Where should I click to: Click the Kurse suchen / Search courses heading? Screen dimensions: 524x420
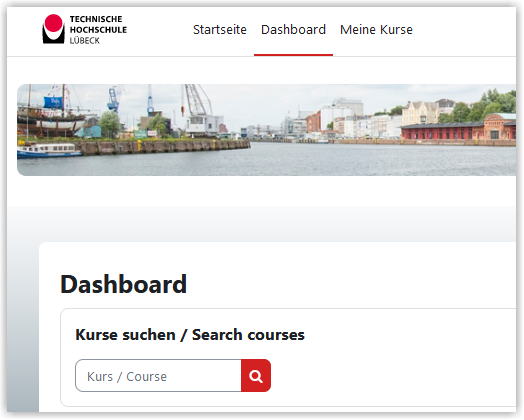pyautogui.click(x=190, y=335)
